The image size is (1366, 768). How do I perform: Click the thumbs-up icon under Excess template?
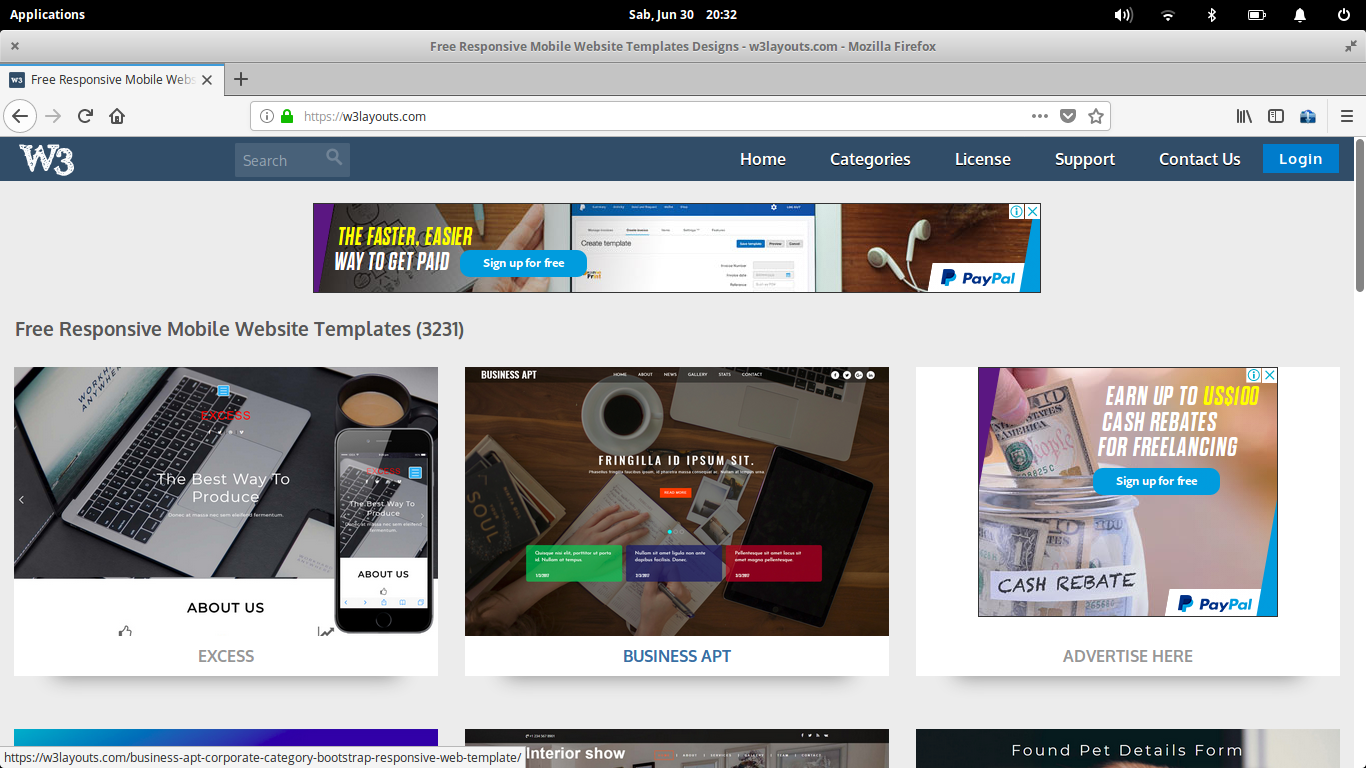(x=125, y=631)
